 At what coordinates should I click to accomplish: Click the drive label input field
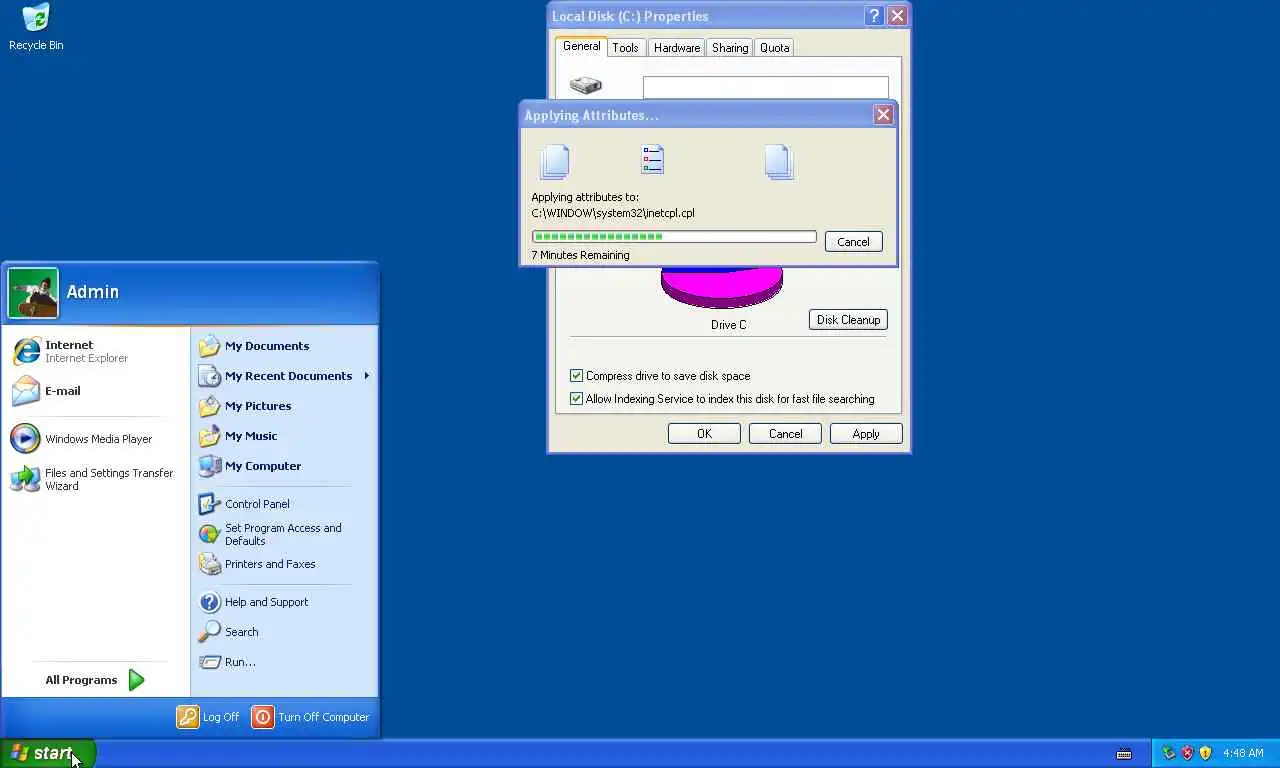pyautogui.click(x=766, y=88)
